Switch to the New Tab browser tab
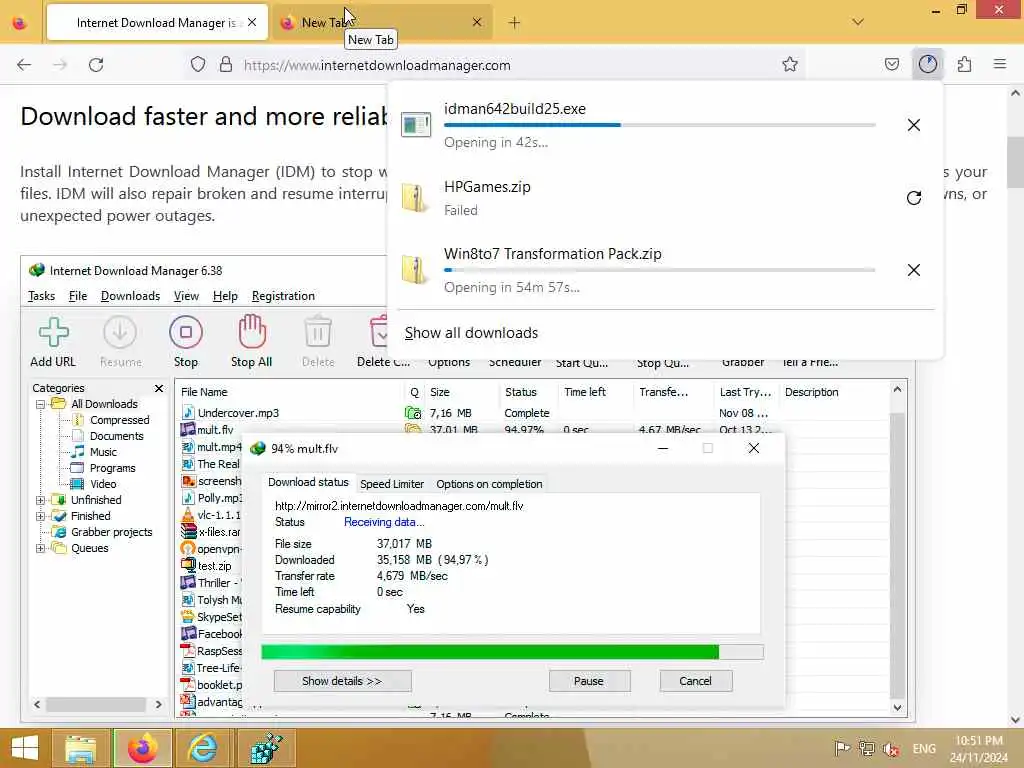Image resolution: width=1024 pixels, height=768 pixels. [381, 23]
